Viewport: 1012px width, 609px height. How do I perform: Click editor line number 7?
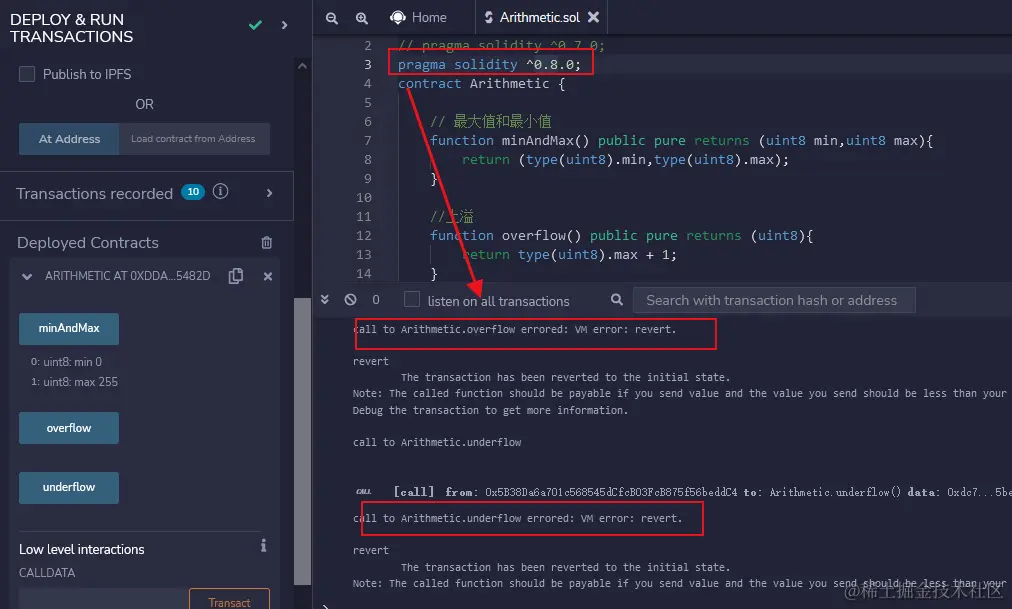pos(367,141)
